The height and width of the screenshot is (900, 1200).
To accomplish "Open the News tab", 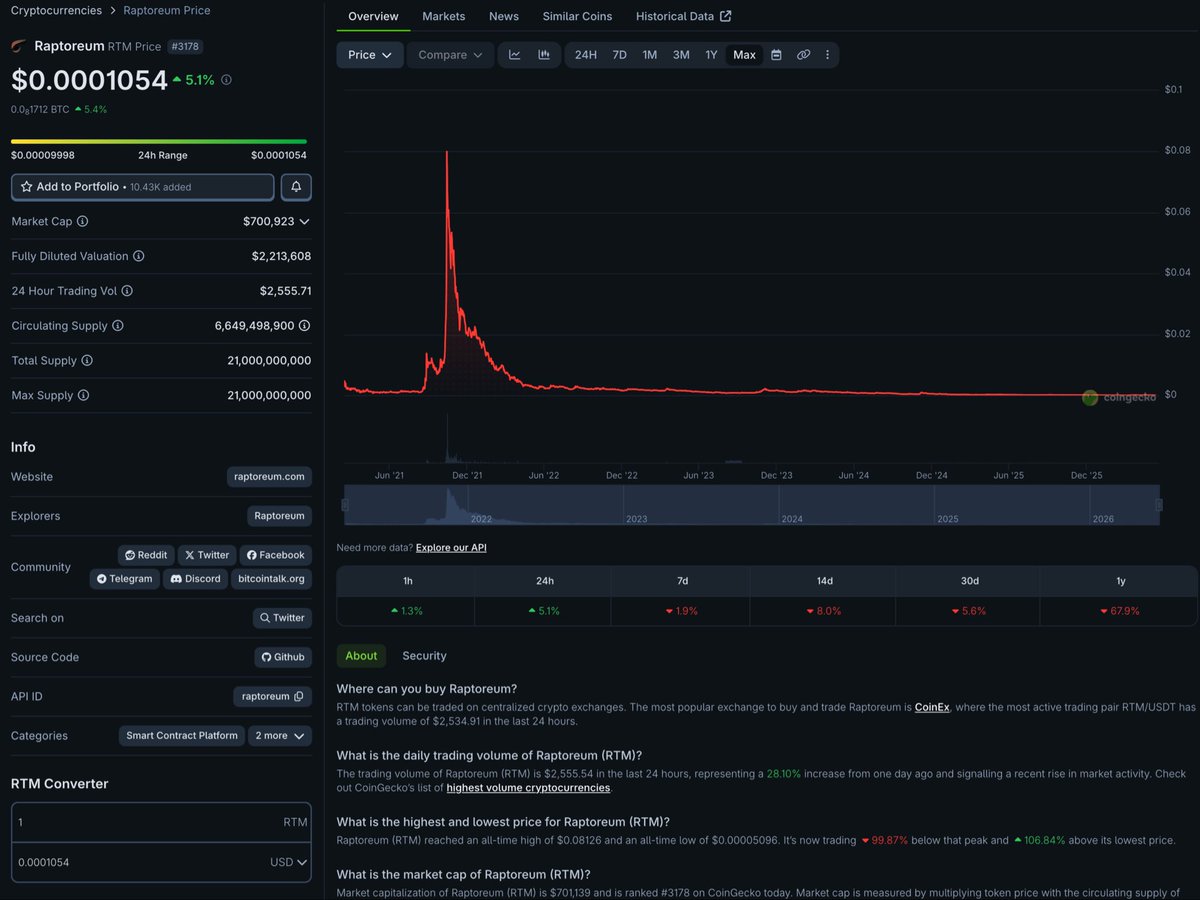I will (x=504, y=16).
